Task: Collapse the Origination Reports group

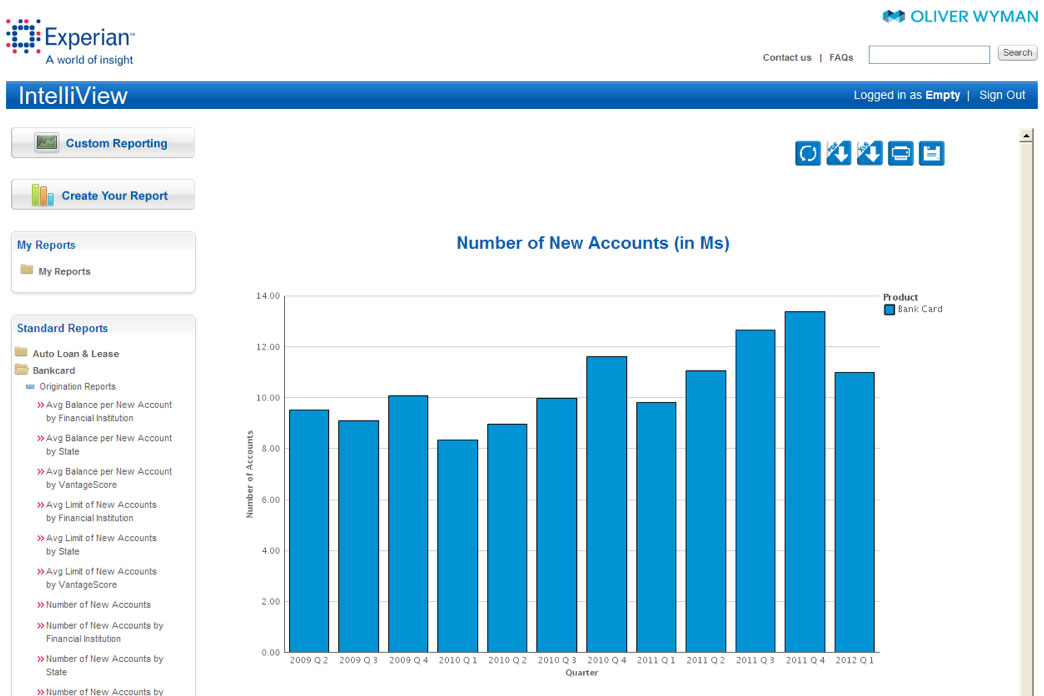Action: [x=77, y=387]
